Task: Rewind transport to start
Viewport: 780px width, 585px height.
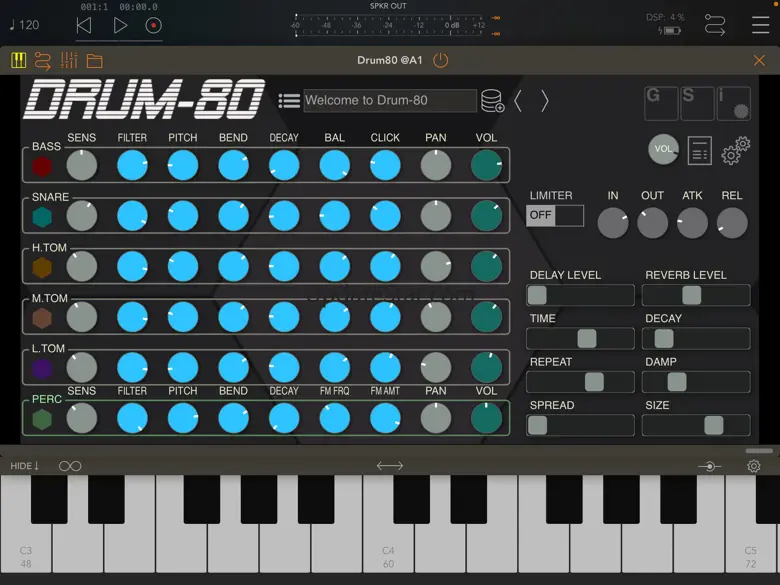Action: click(x=84, y=25)
